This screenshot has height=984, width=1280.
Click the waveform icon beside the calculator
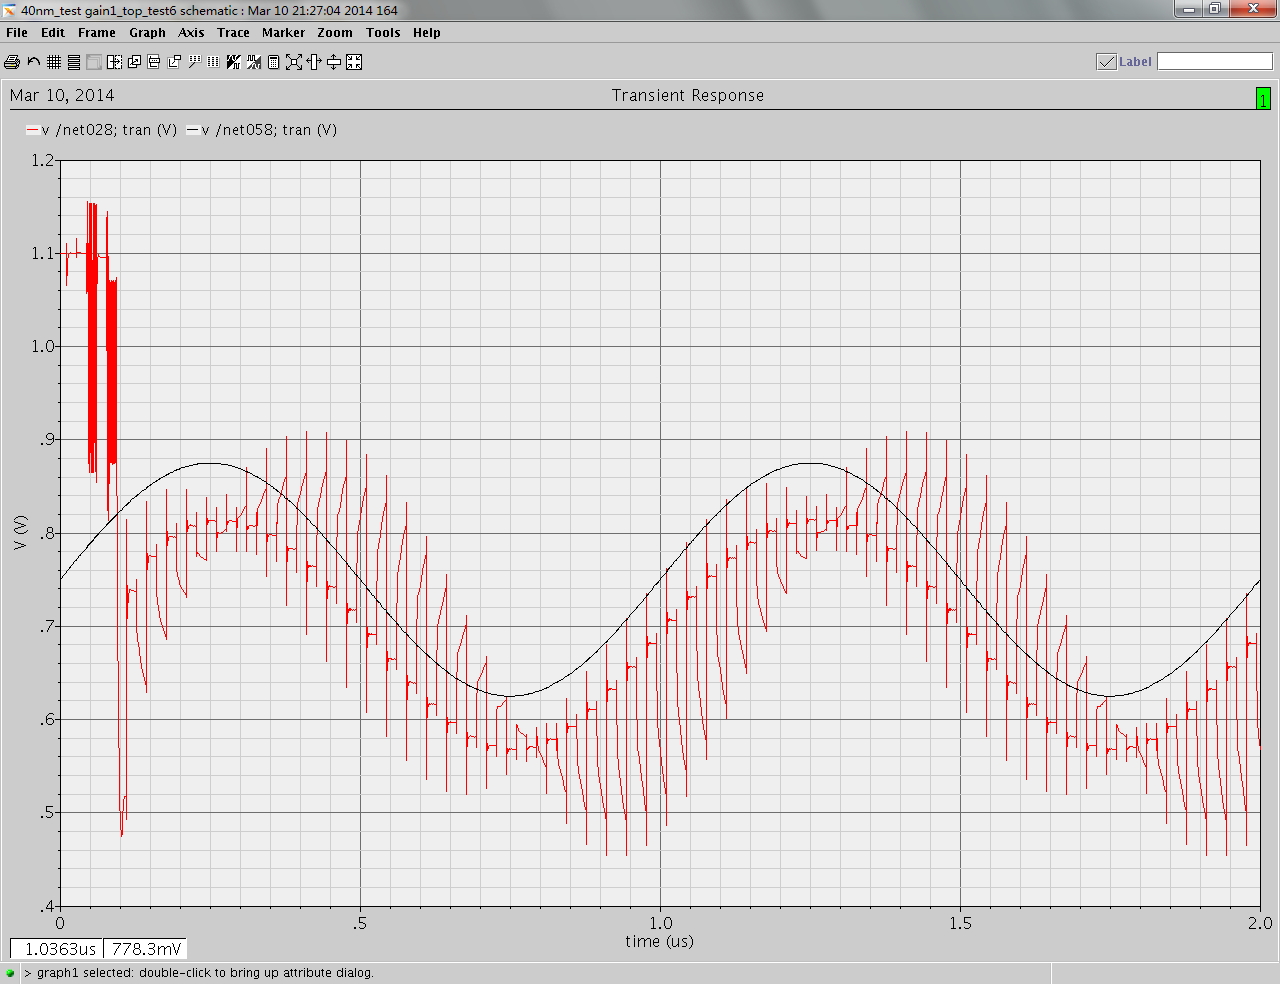coord(254,62)
